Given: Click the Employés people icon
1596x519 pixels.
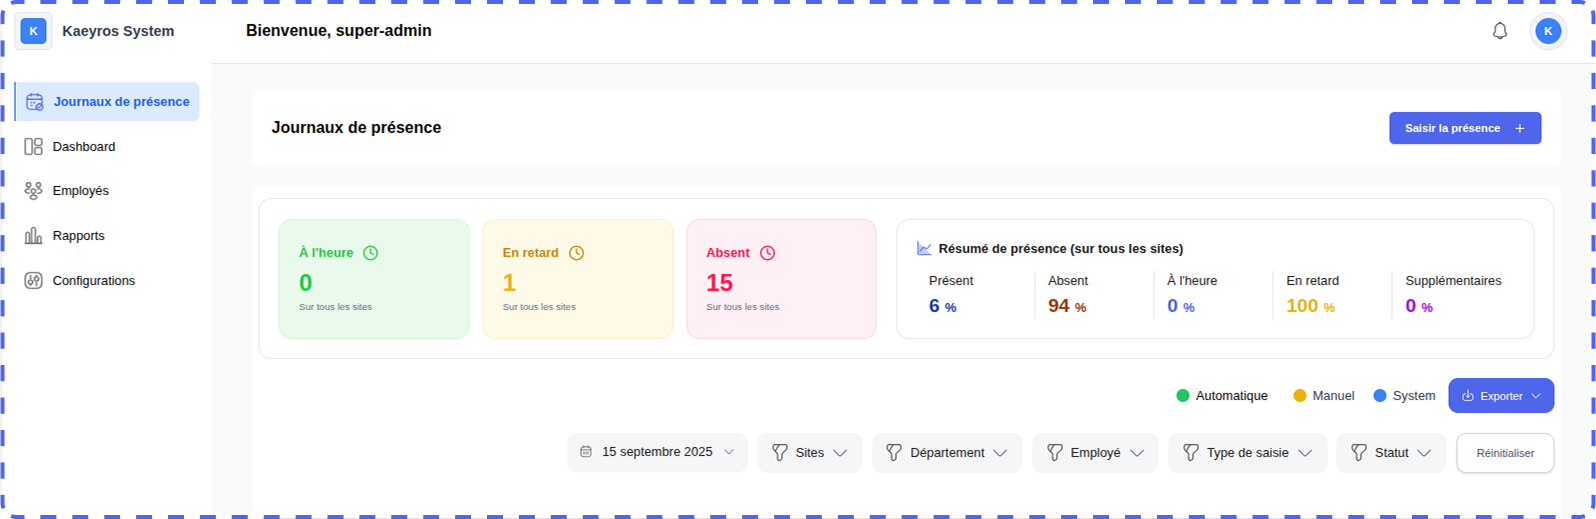Looking at the screenshot, I should pyautogui.click(x=34, y=191).
